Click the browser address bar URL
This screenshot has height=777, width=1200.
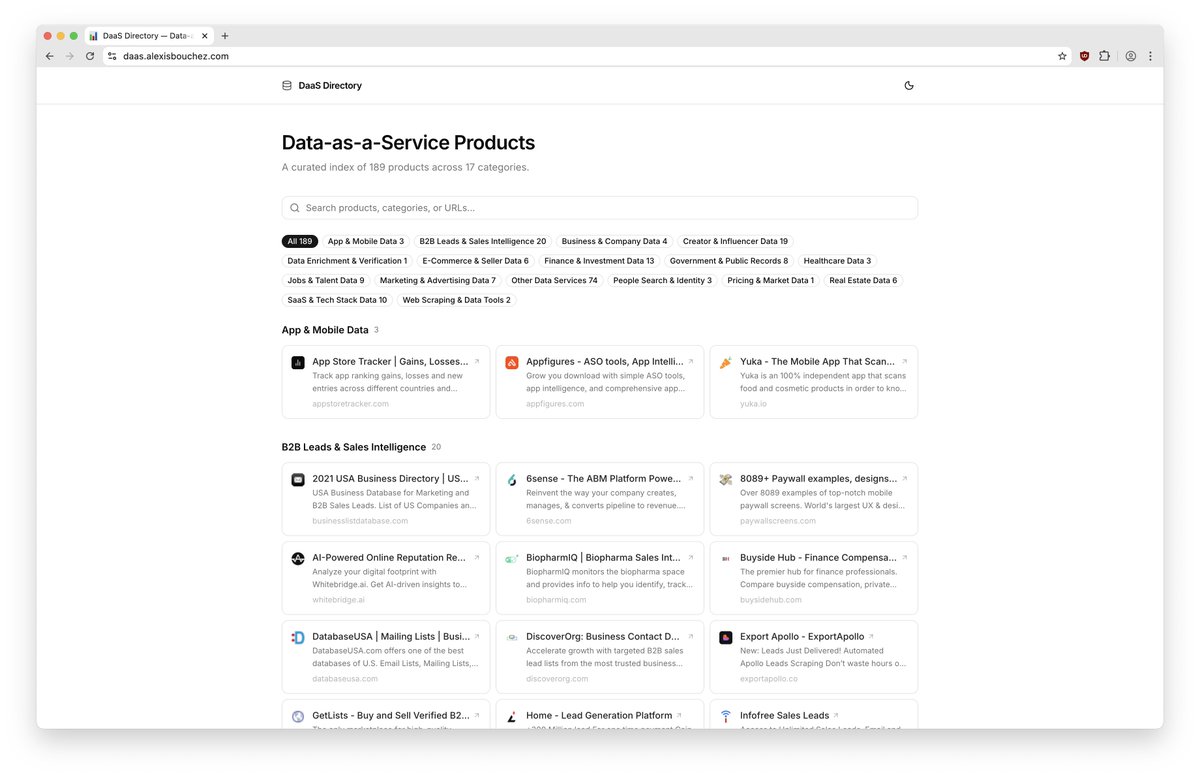pos(176,56)
